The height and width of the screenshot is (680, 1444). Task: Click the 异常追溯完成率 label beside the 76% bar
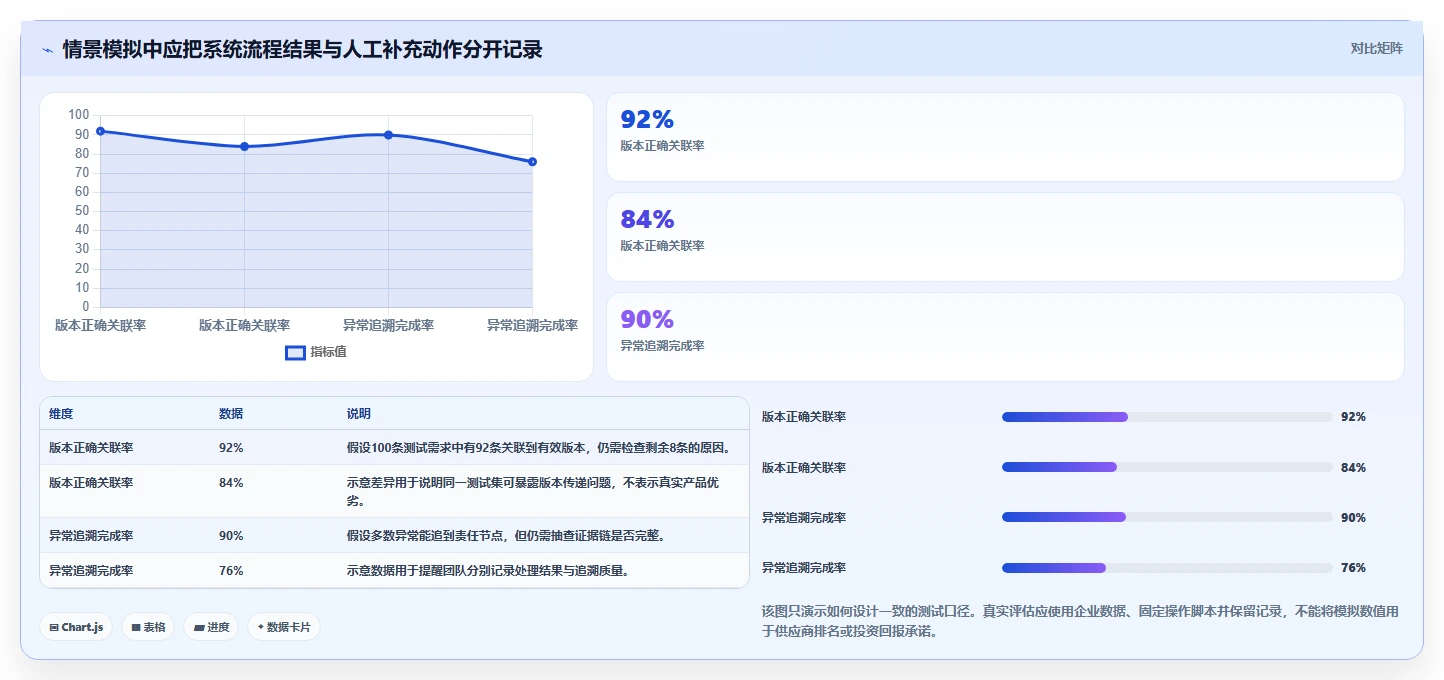pos(804,567)
